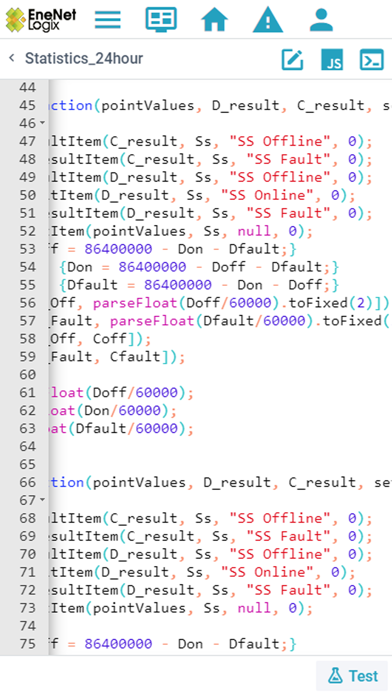Open the JS script icon
This screenshot has height=696, width=392.
(x=332, y=59)
